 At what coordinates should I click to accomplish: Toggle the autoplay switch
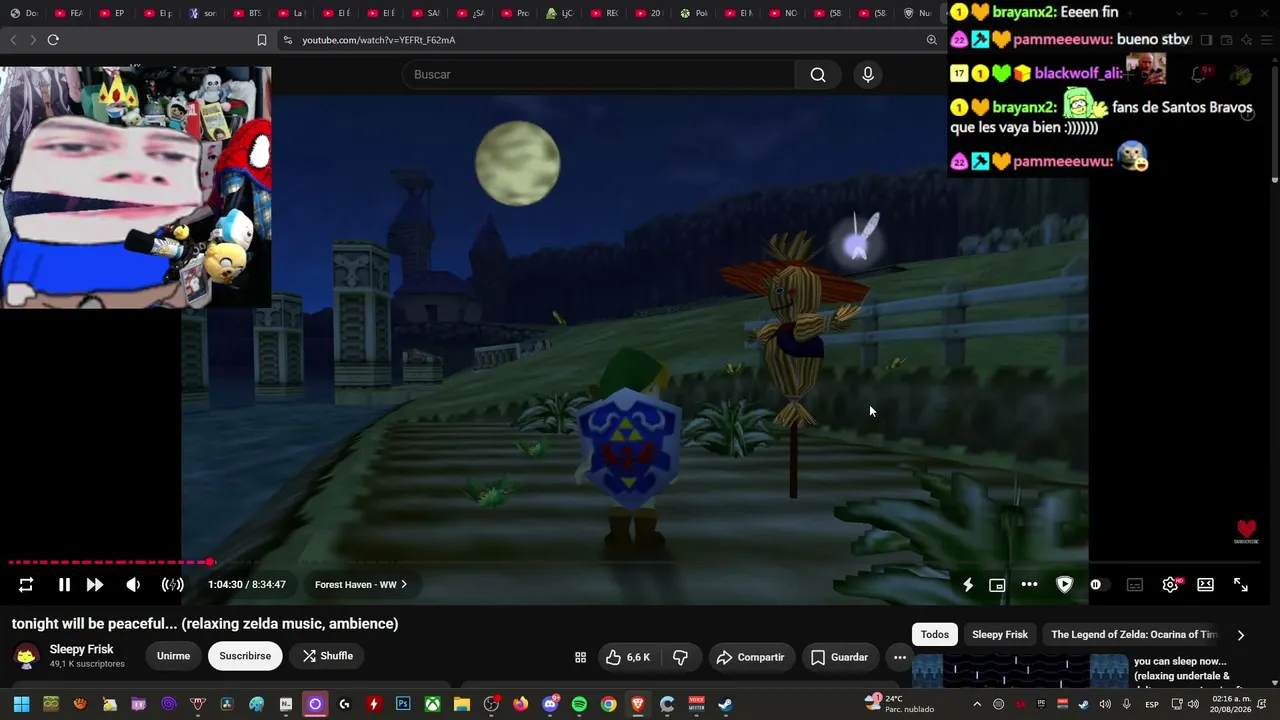(1099, 585)
